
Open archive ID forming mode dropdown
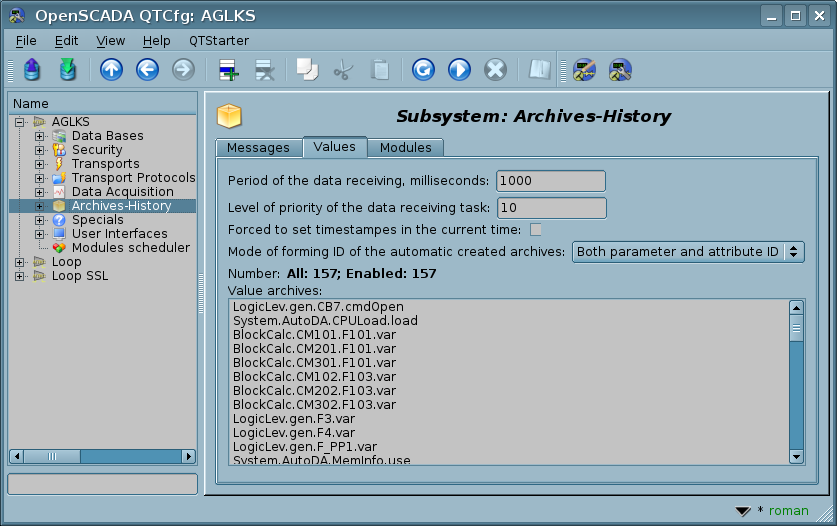[688, 252]
